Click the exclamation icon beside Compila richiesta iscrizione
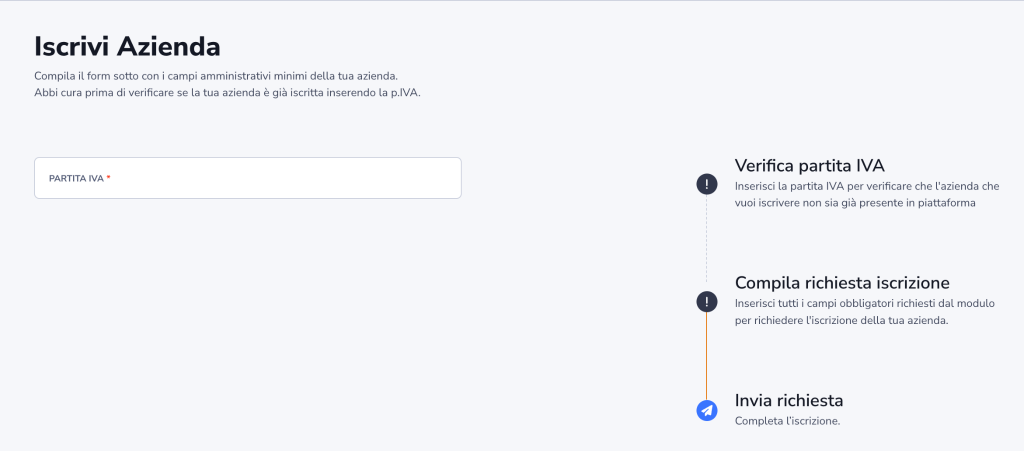The width and height of the screenshot is (1024, 451). click(x=707, y=301)
